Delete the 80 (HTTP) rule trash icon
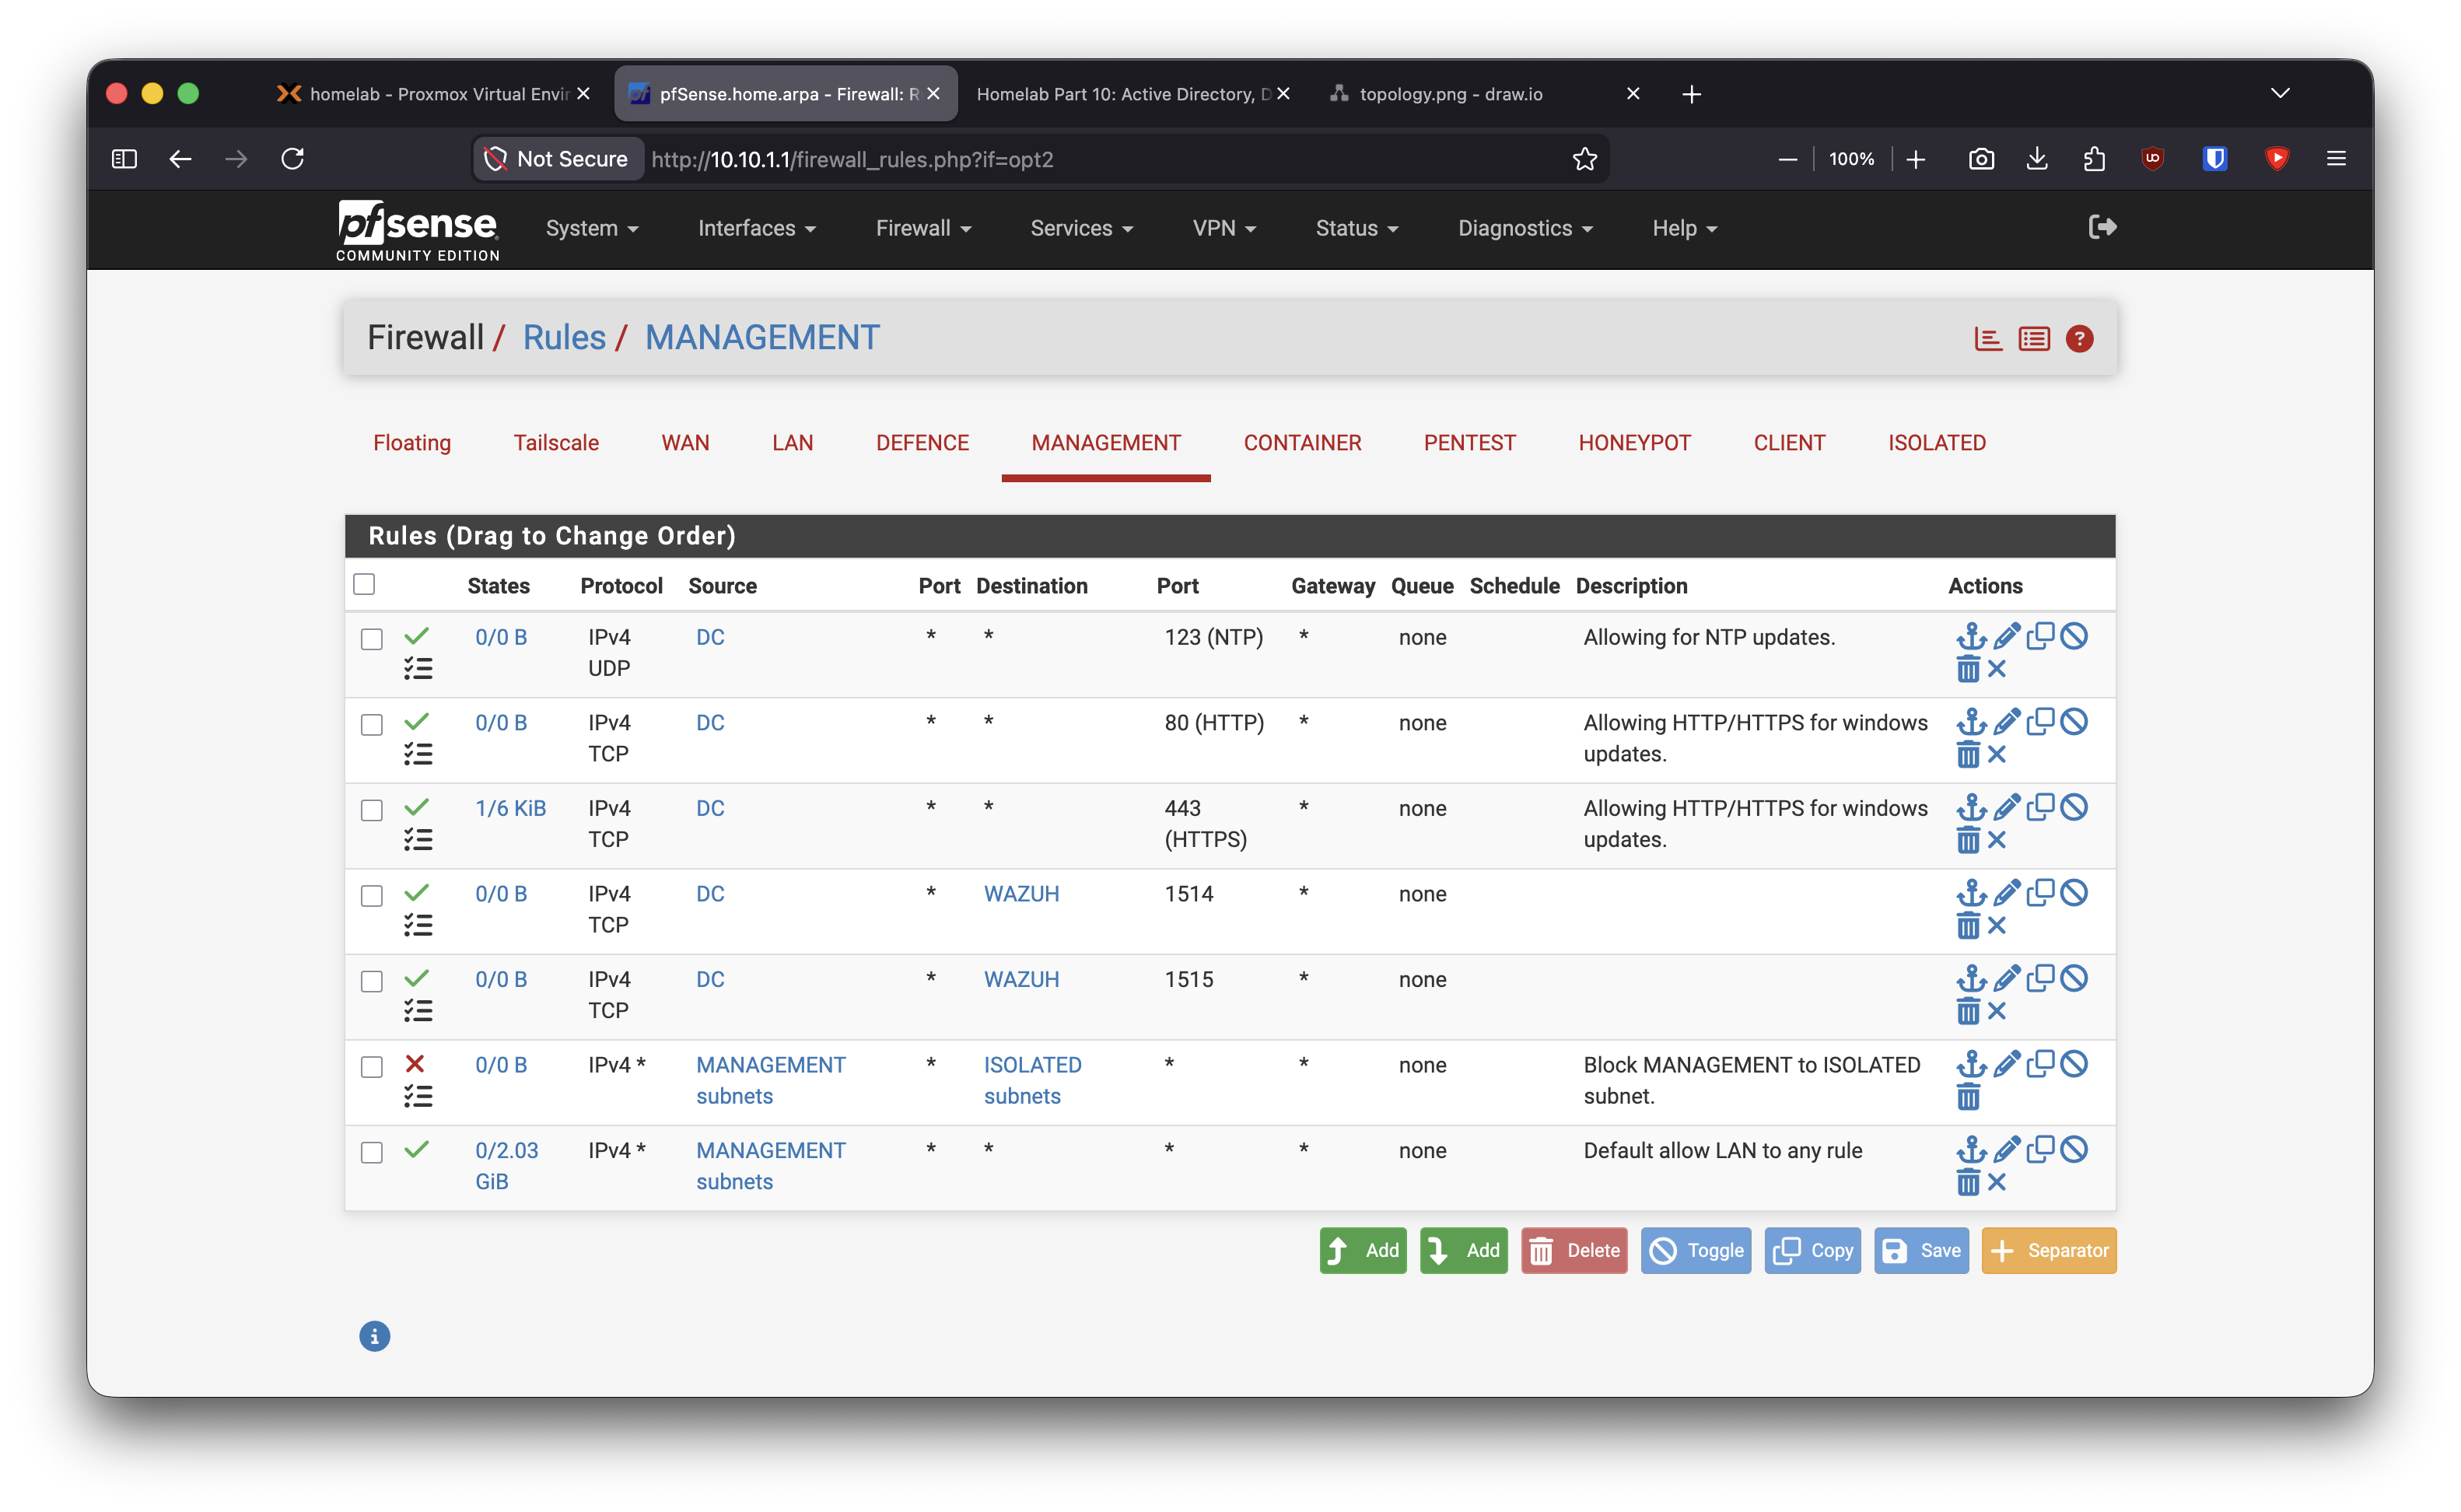This screenshot has width=2461, height=1512. [1968, 755]
